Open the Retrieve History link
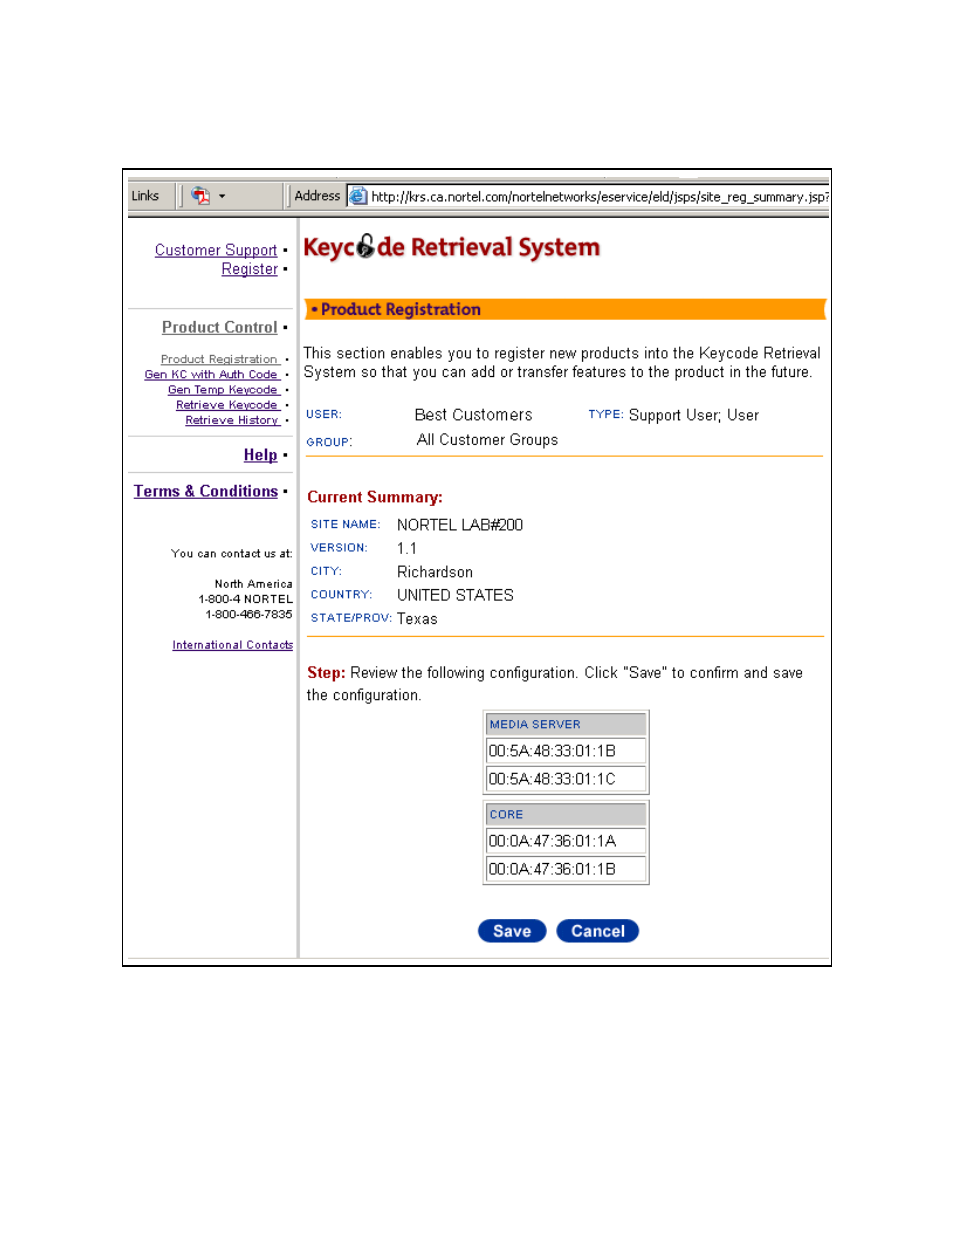Viewport: 954px width, 1235px height. pos(232,420)
